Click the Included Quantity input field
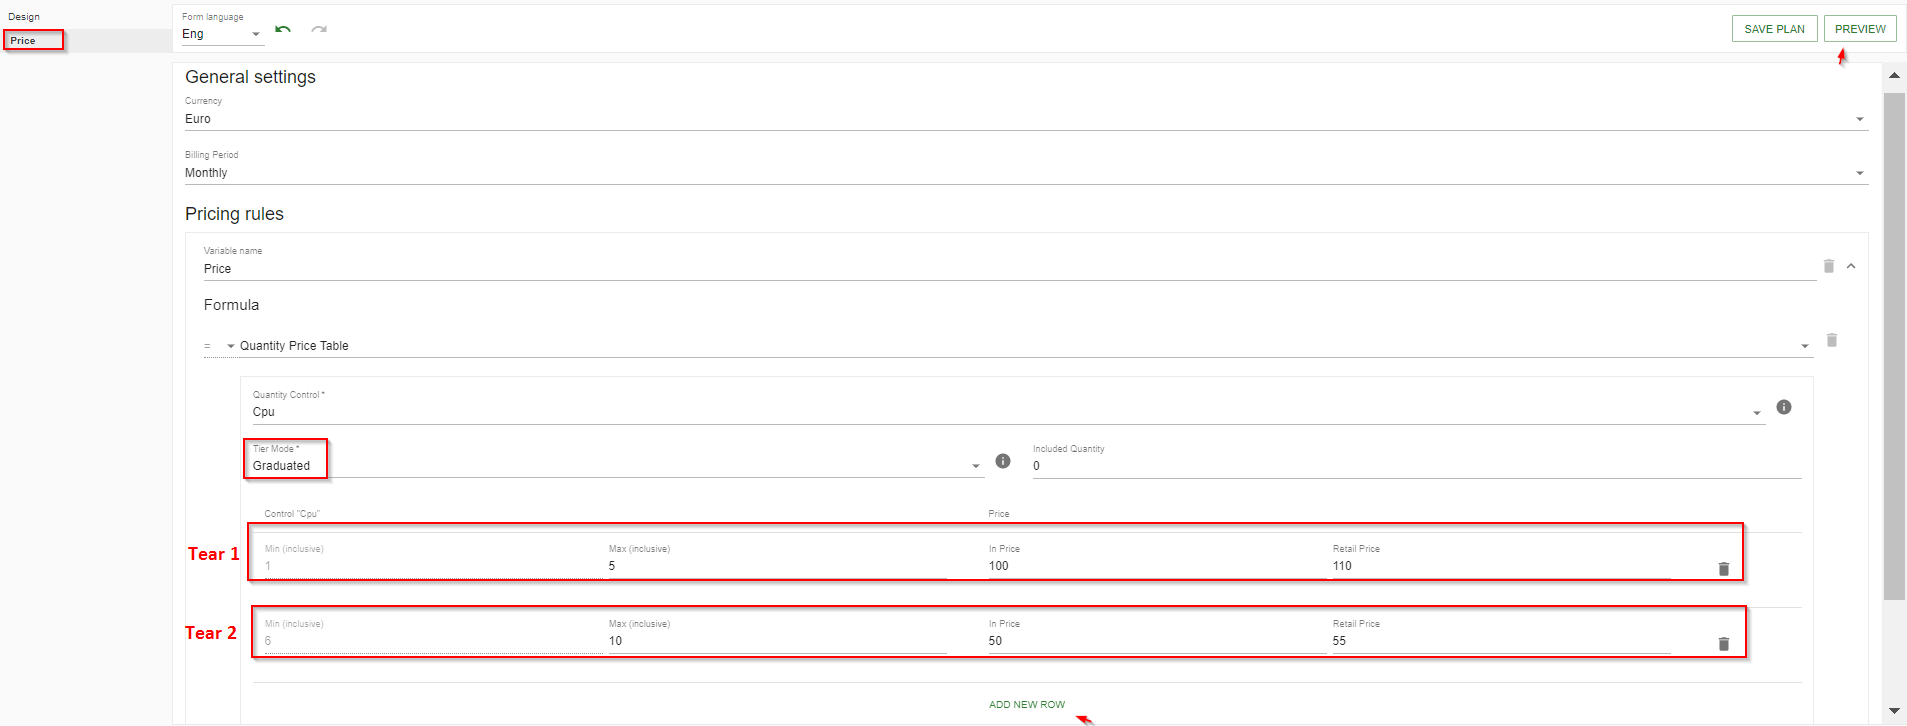The image size is (1907, 726). click(1415, 466)
